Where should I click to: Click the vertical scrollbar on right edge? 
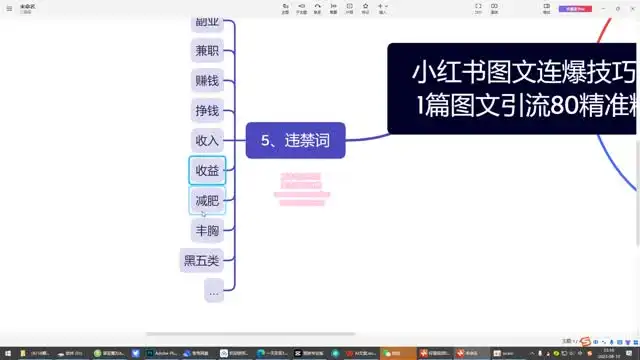click(638, 193)
